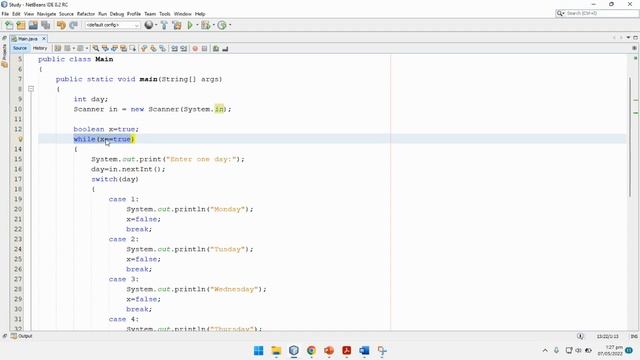
Task: Click the Save All toolbar icon
Action: (x=45, y=25)
